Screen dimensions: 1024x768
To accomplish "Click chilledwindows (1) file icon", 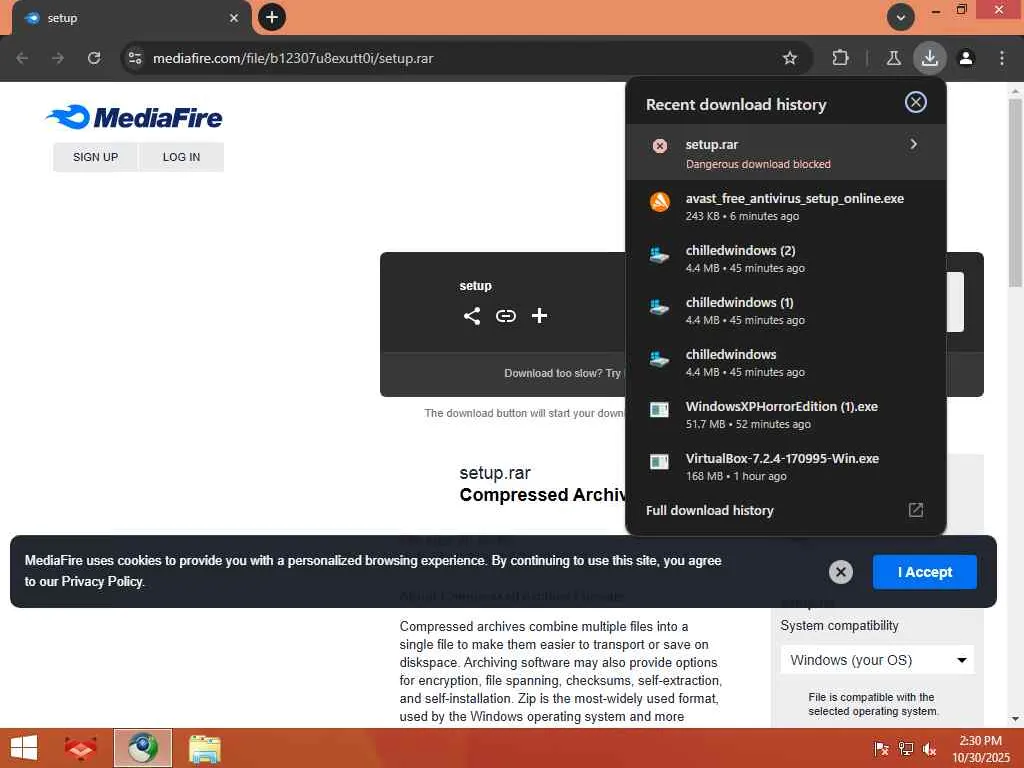I will (660, 306).
